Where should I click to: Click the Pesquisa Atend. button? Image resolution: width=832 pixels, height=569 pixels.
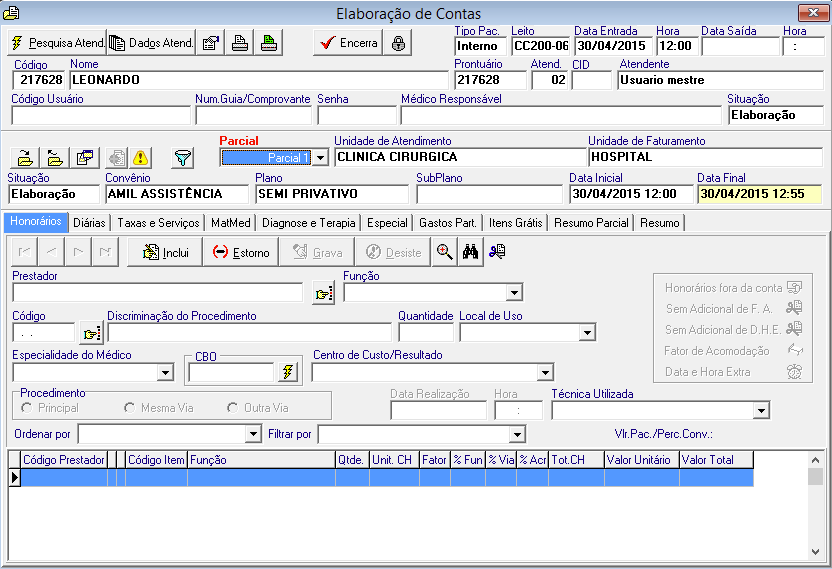coord(57,42)
